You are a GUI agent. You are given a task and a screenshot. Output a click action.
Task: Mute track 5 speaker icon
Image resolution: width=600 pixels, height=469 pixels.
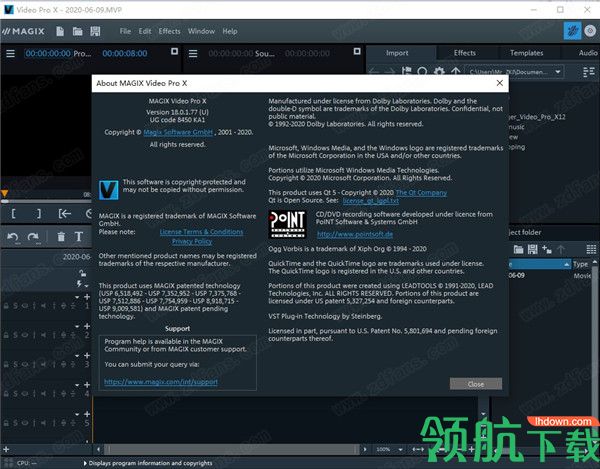44,423
